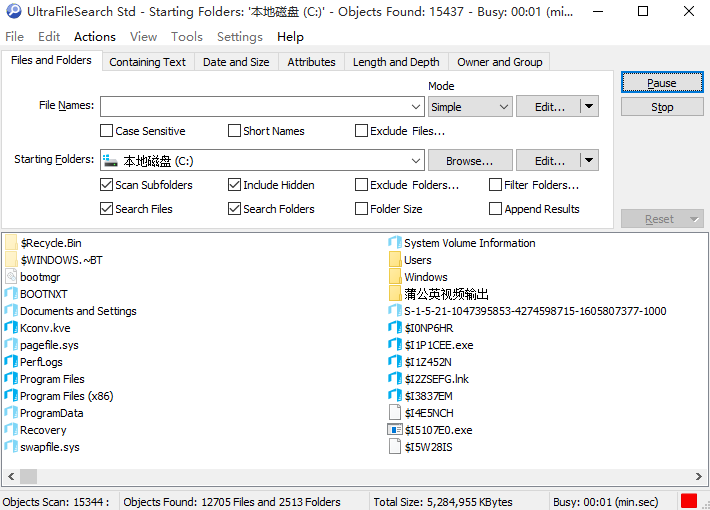Click the horizontal scrollbar thumb

[29, 476]
